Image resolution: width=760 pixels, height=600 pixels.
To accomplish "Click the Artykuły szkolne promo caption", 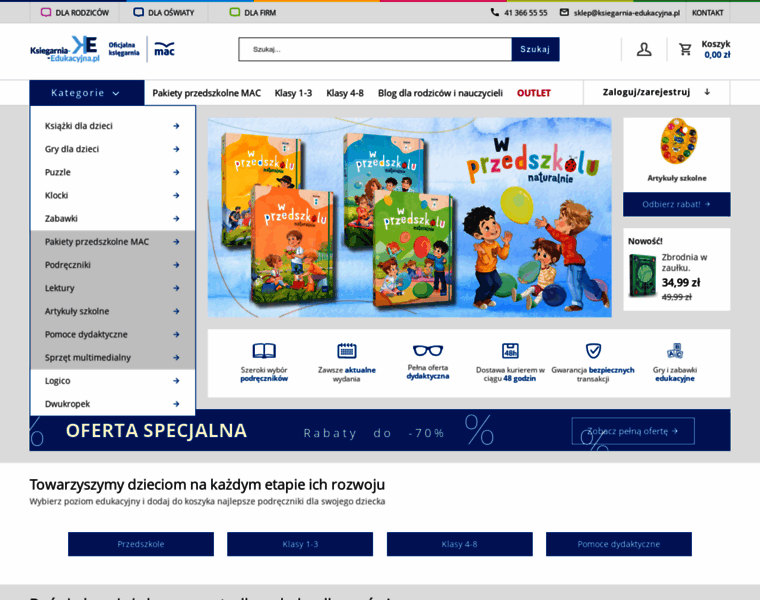I will point(677,178).
